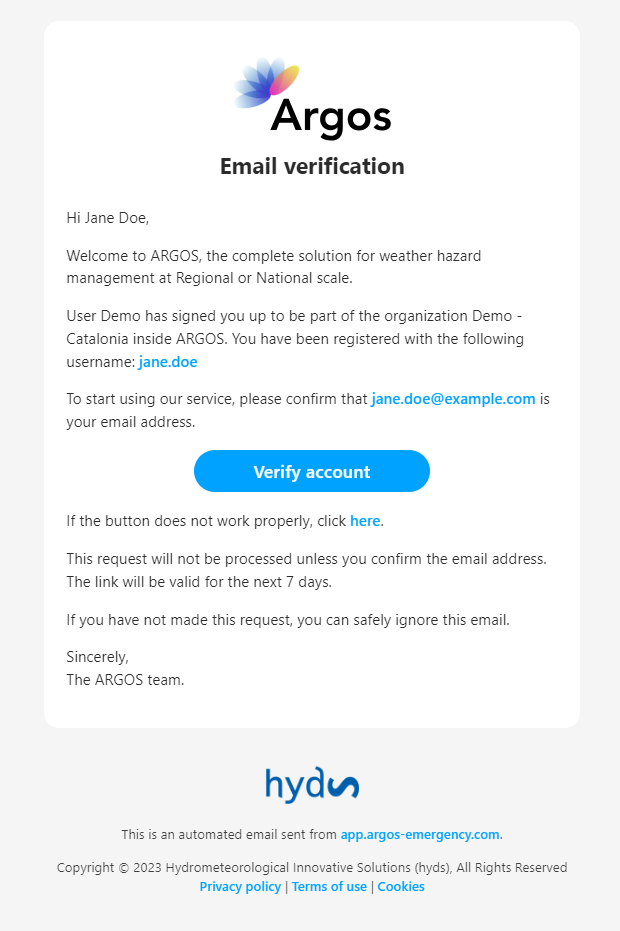The image size is (620, 931).
Task: Open the app.argos-emergency.com link
Action: [x=420, y=834]
